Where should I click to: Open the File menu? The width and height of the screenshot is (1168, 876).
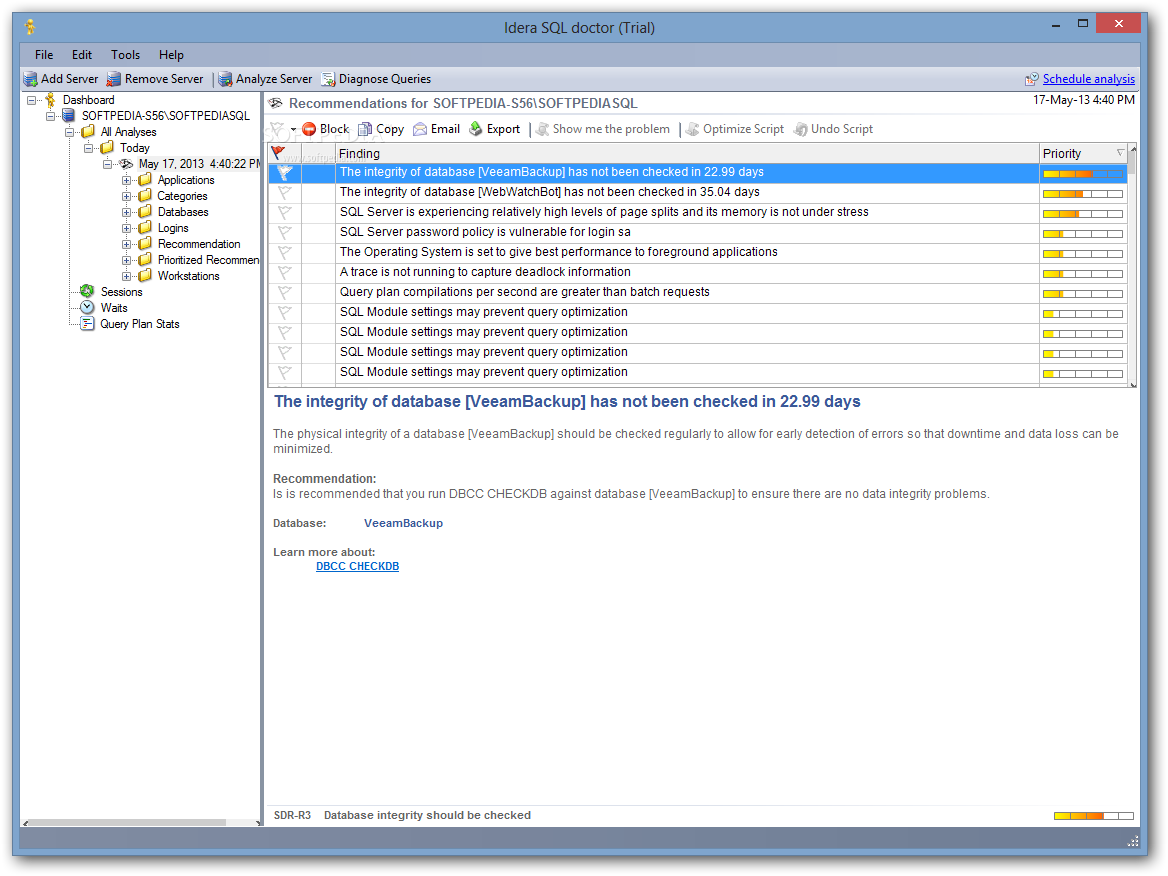[x=44, y=54]
